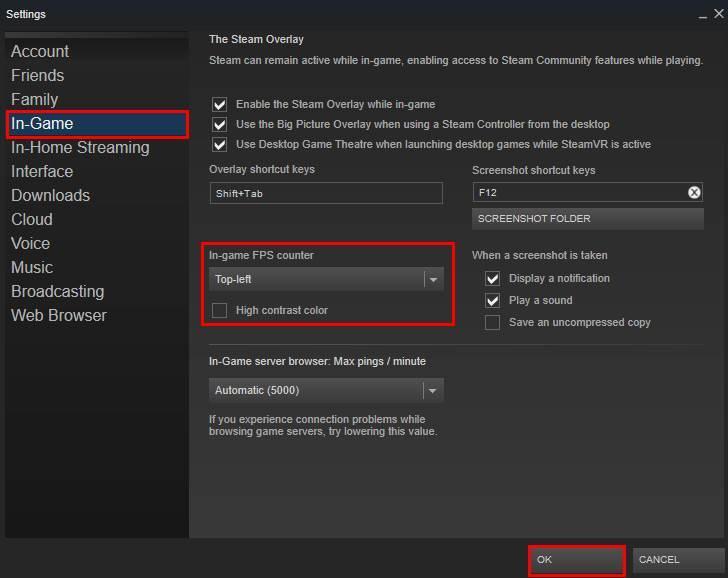The width and height of the screenshot is (728, 578).
Task: Toggle Enable the Steam Overlay while in-game
Action: [220, 104]
